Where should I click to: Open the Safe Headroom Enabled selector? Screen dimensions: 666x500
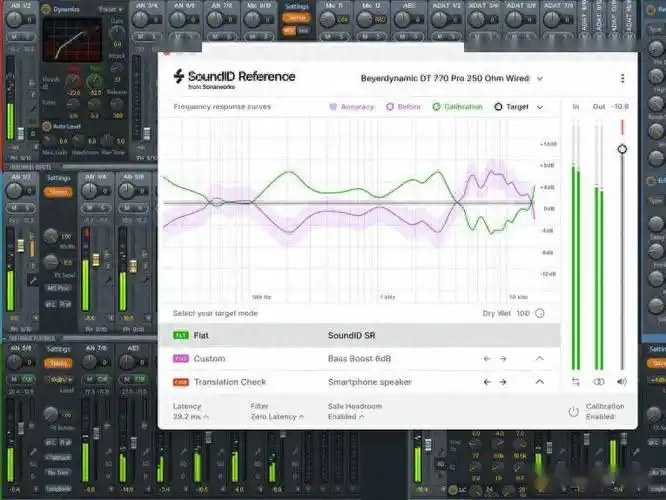click(x=346, y=417)
